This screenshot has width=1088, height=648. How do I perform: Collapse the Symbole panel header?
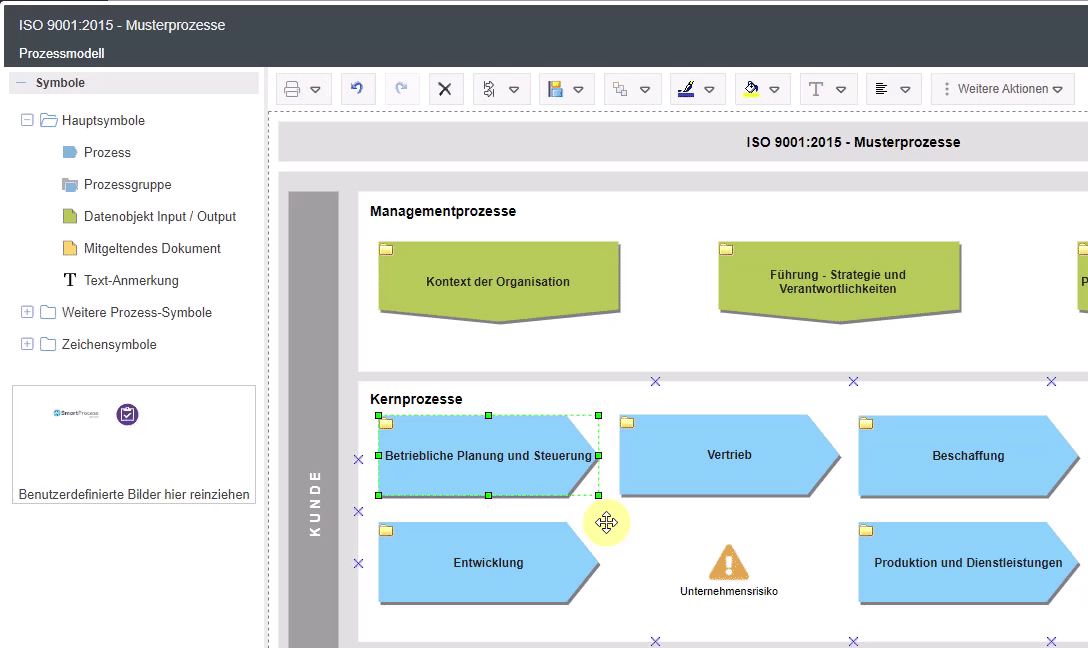pyautogui.click(x=22, y=83)
